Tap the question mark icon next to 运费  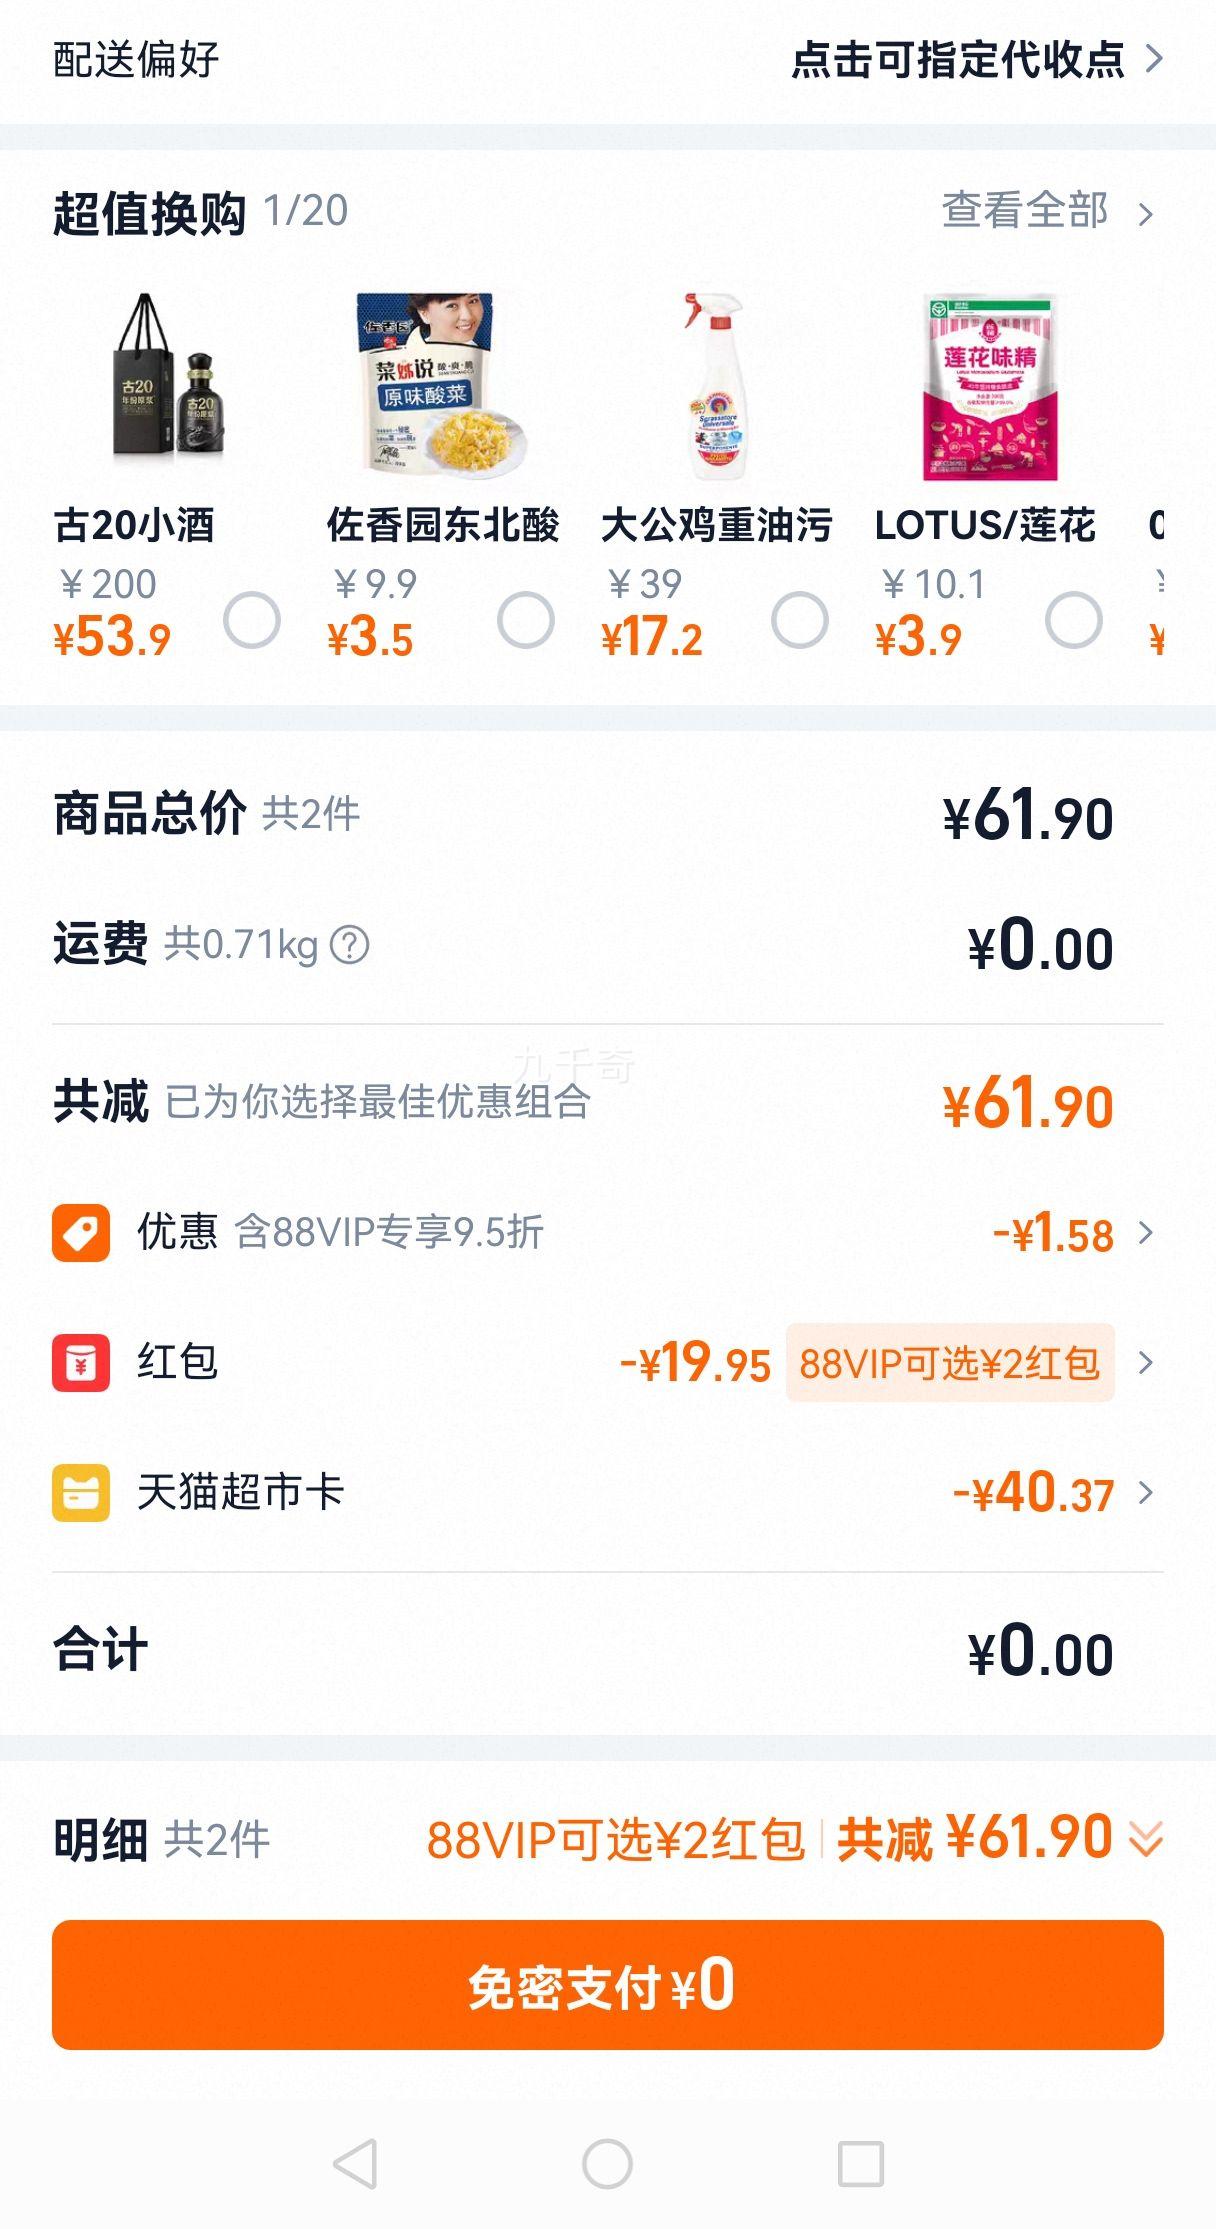point(350,945)
